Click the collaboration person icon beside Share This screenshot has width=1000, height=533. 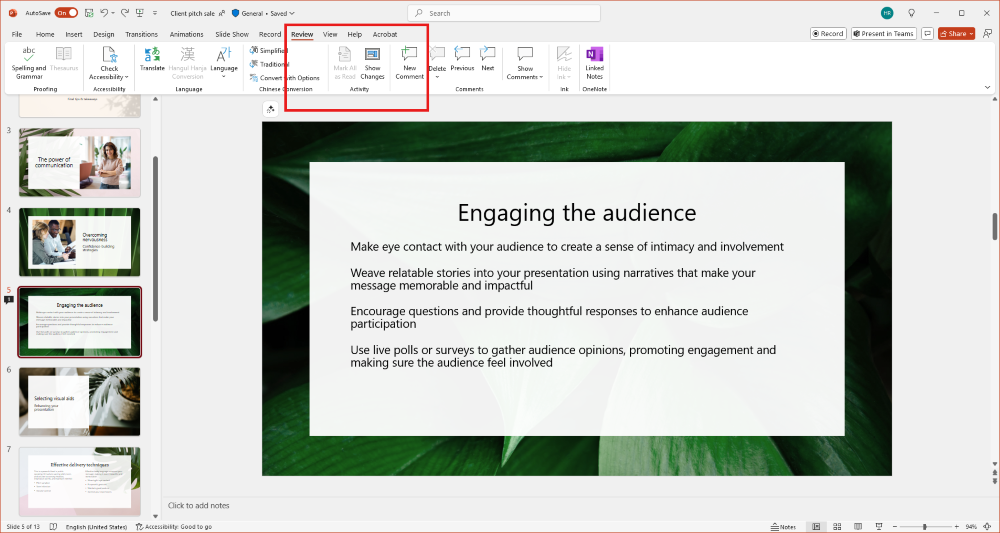[987, 34]
